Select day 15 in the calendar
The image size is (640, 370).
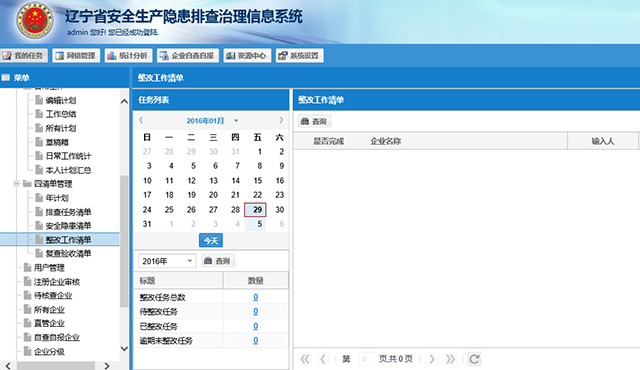(258, 180)
